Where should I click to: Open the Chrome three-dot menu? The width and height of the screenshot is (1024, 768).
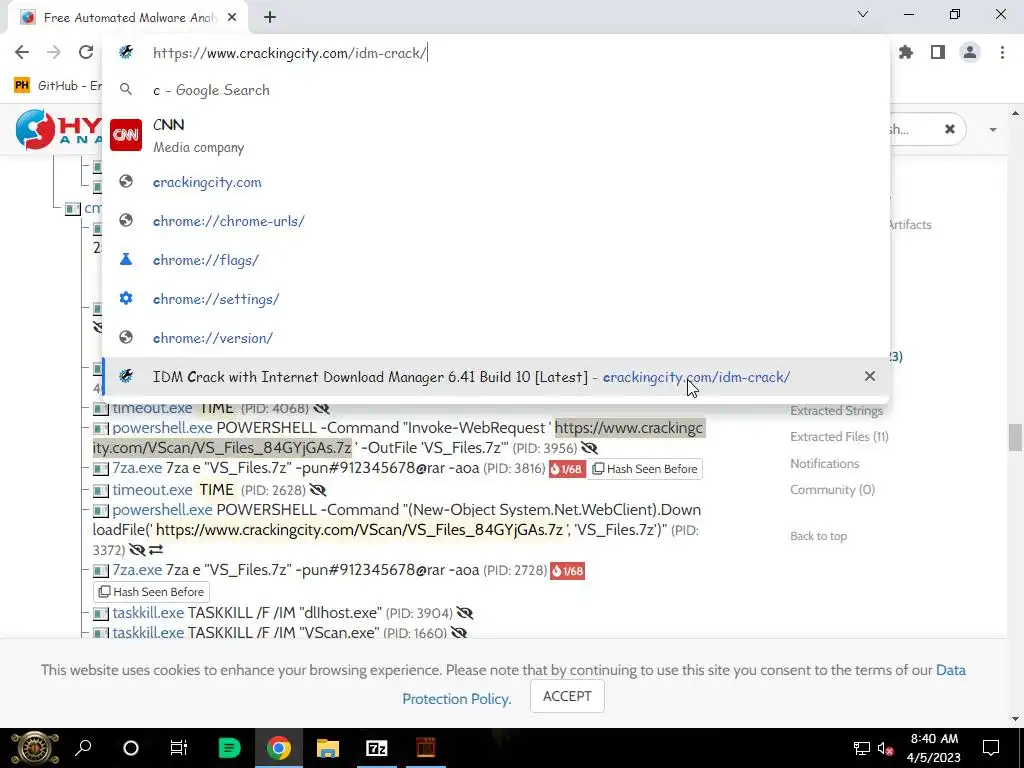pos(1002,52)
